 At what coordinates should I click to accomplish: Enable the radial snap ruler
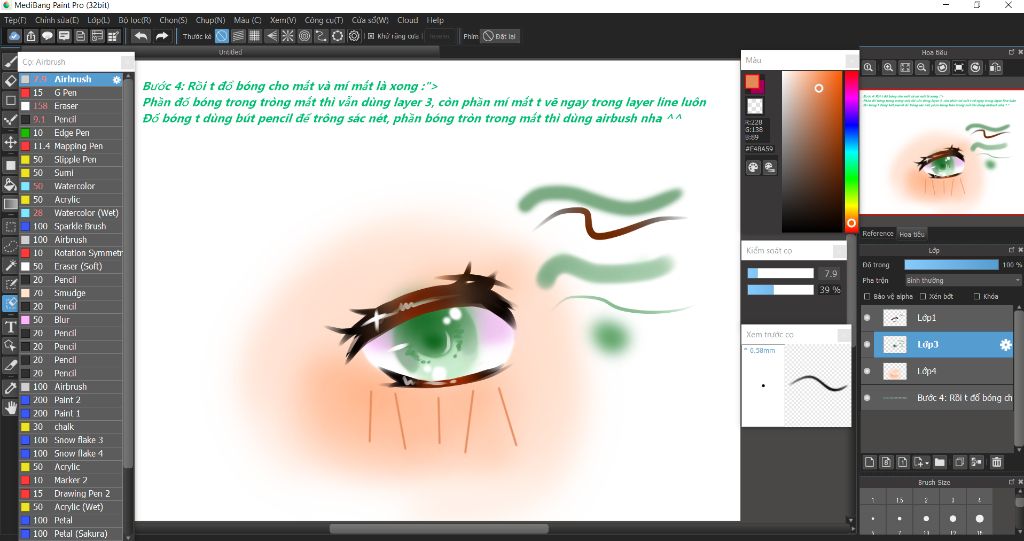pyautogui.click(x=287, y=36)
